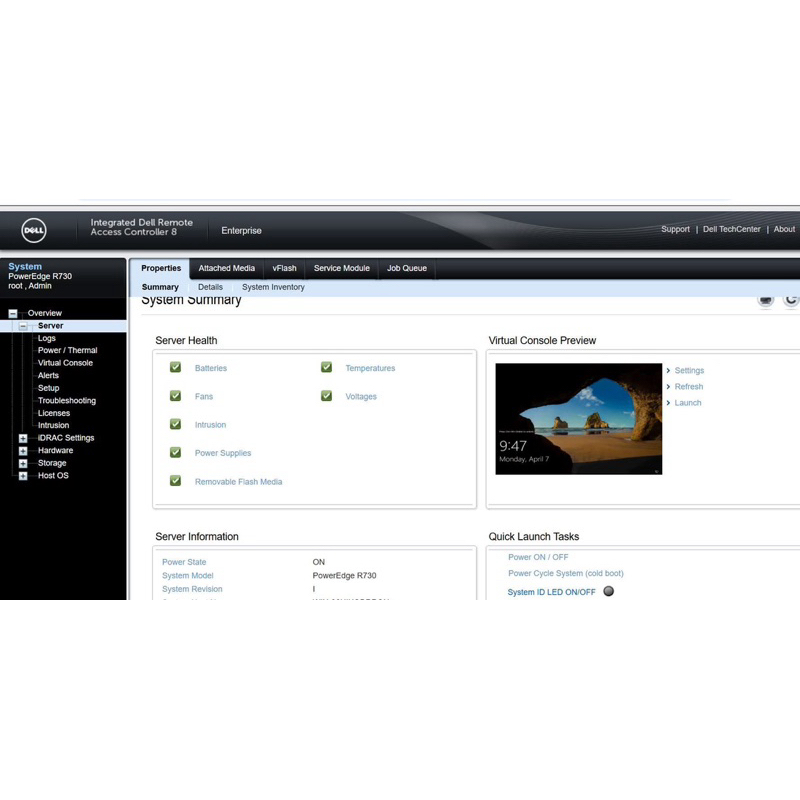Viewport: 800px width, 800px height.
Task: Click the green check icon beside Fans
Action: 175,396
